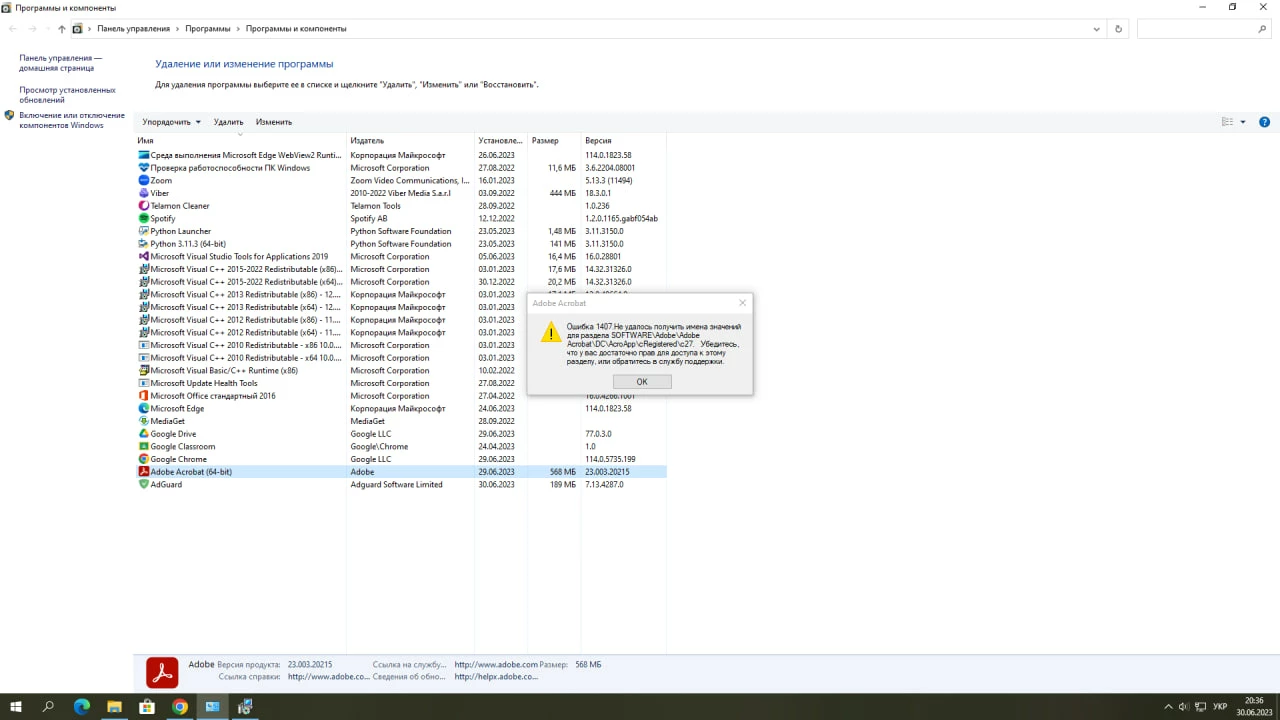The width and height of the screenshot is (1280, 720).
Task: Show hidden tray icons chevron
Action: pyautogui.click(x=1169, y=707)
